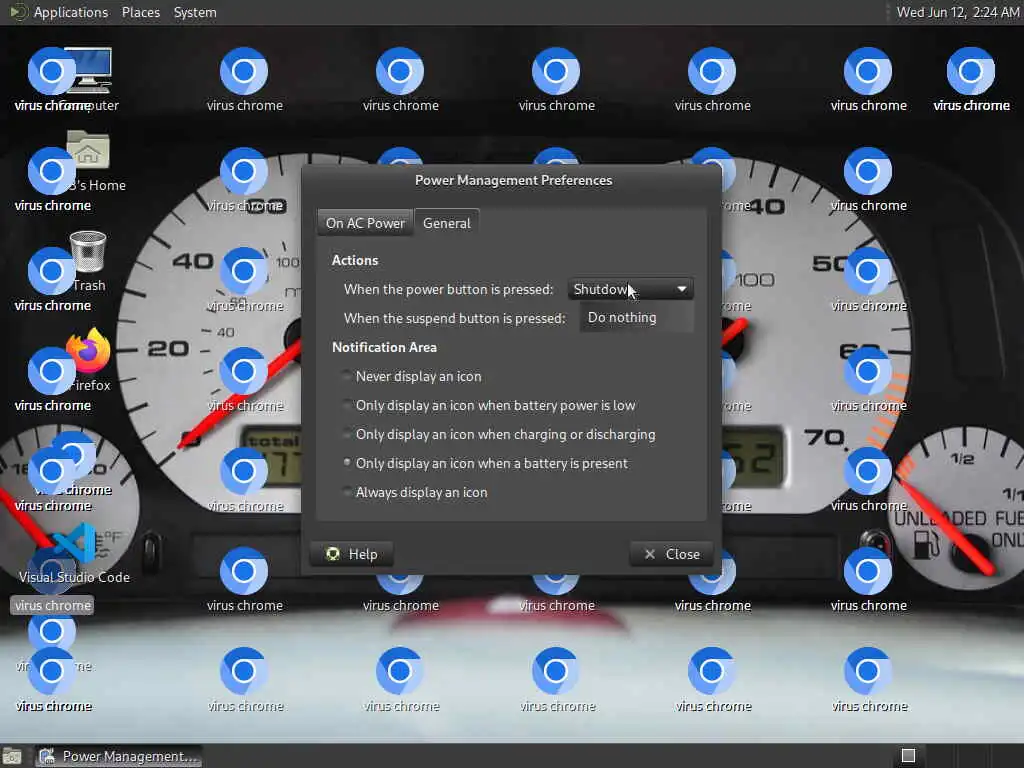The width and height of the screenshot is (1024, 768).
Task: Open the System menu
Action: [195, 12]
